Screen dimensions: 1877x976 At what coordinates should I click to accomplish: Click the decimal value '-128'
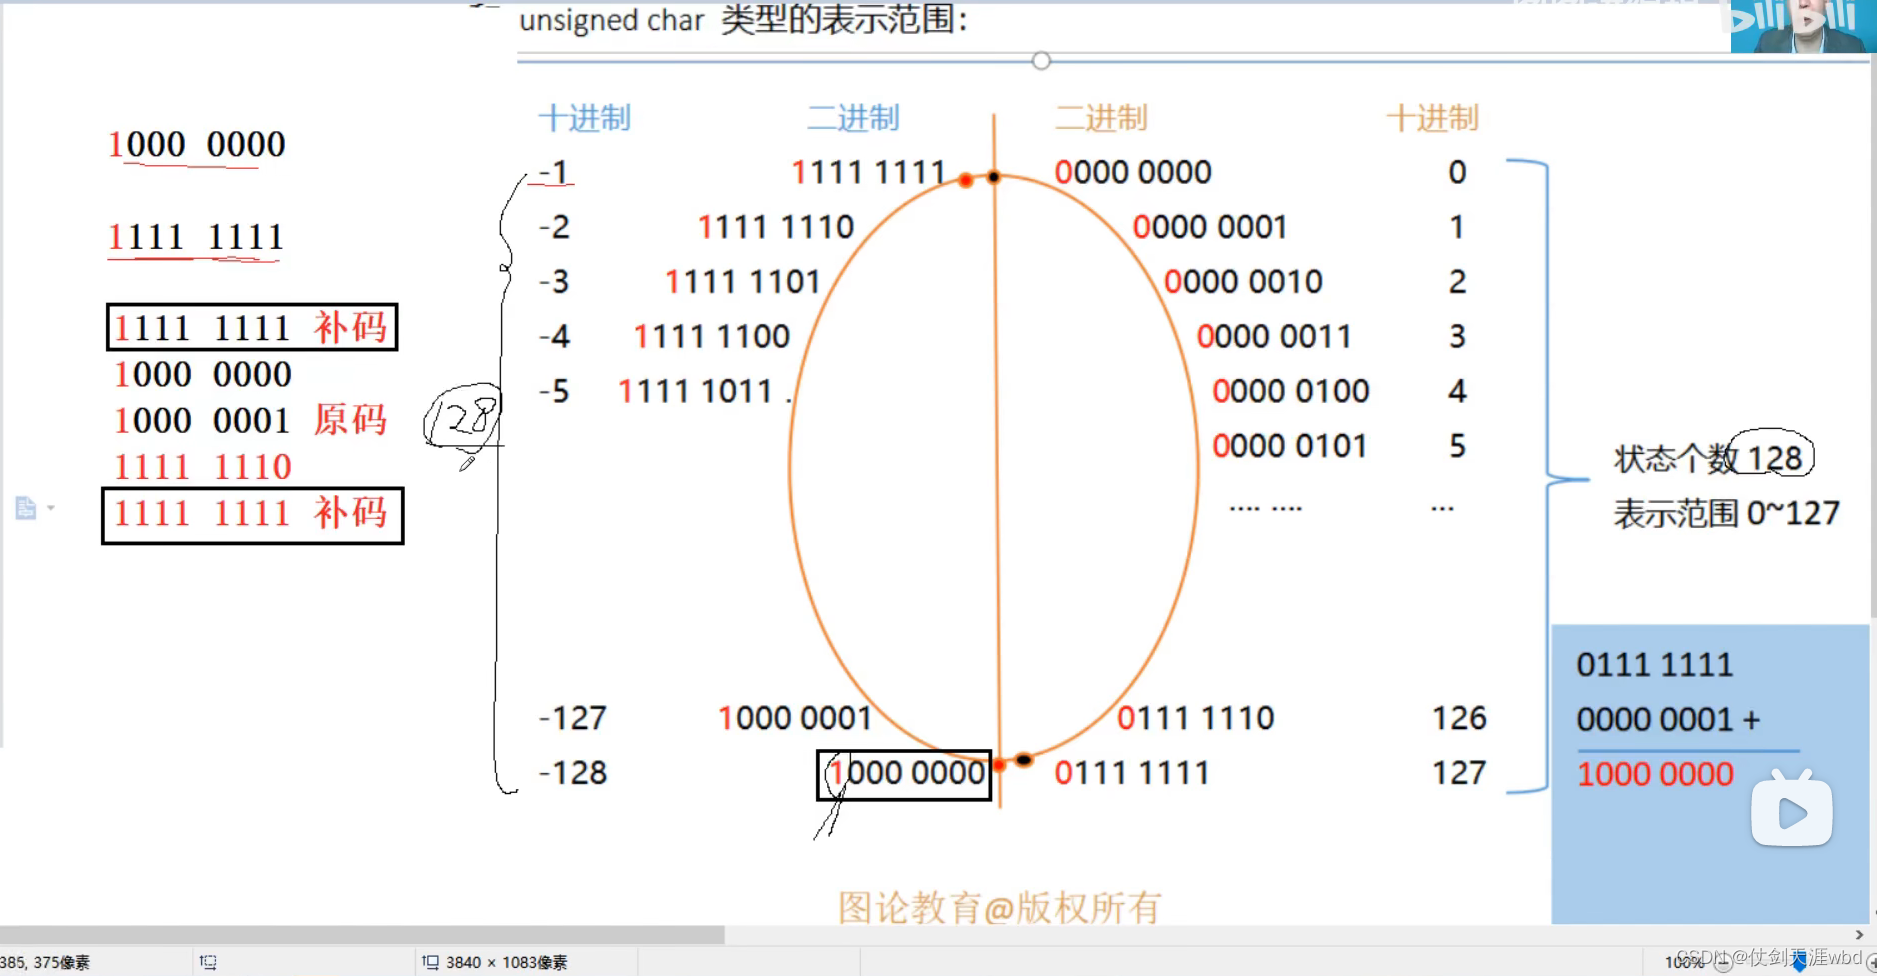(573, 773)
